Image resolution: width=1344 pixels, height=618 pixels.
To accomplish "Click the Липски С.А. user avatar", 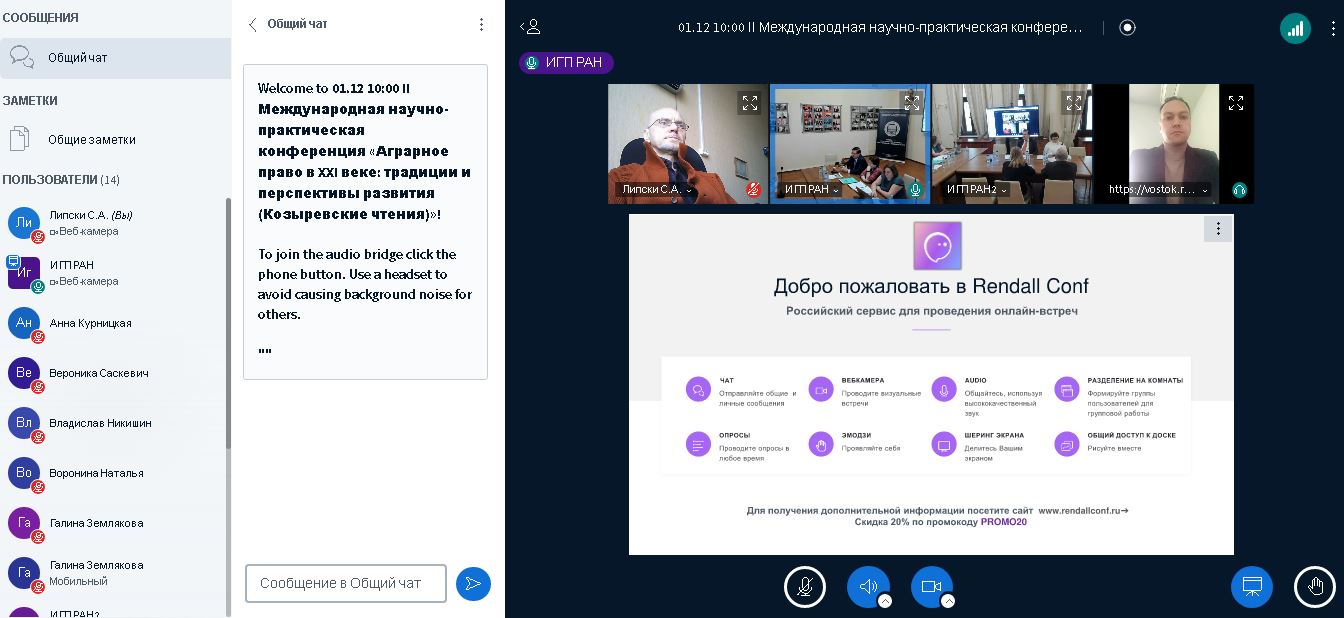I will pyautogui.click(x=24, y=223).
